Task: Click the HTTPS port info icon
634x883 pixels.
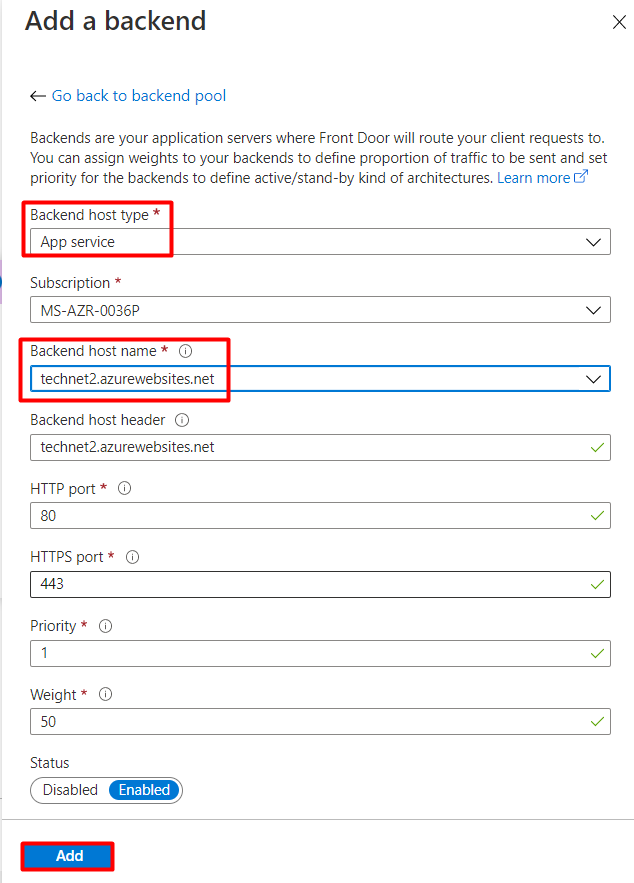Action: click(133, 557)
